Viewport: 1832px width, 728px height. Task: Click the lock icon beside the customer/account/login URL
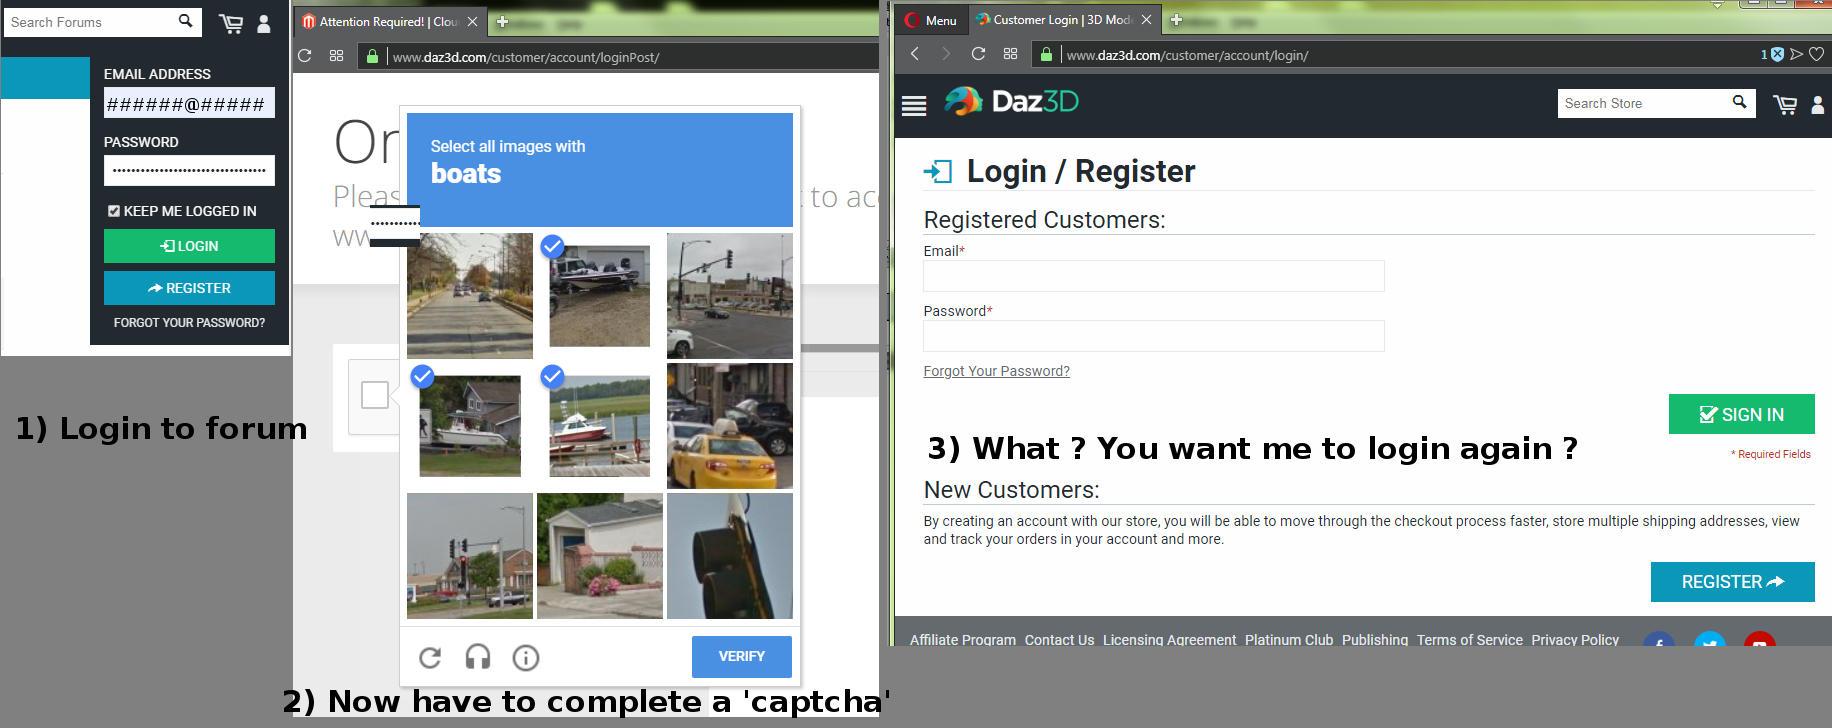coord(1046,54)
